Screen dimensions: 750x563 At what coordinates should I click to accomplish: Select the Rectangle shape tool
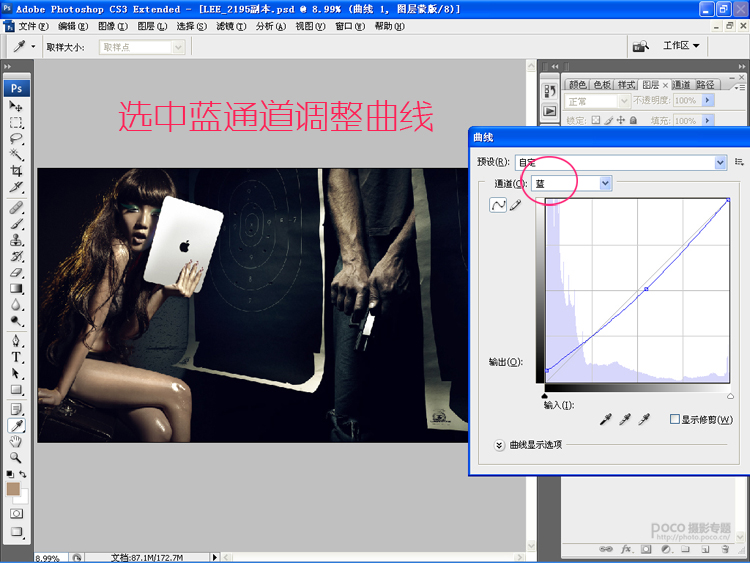pos(16,390)
